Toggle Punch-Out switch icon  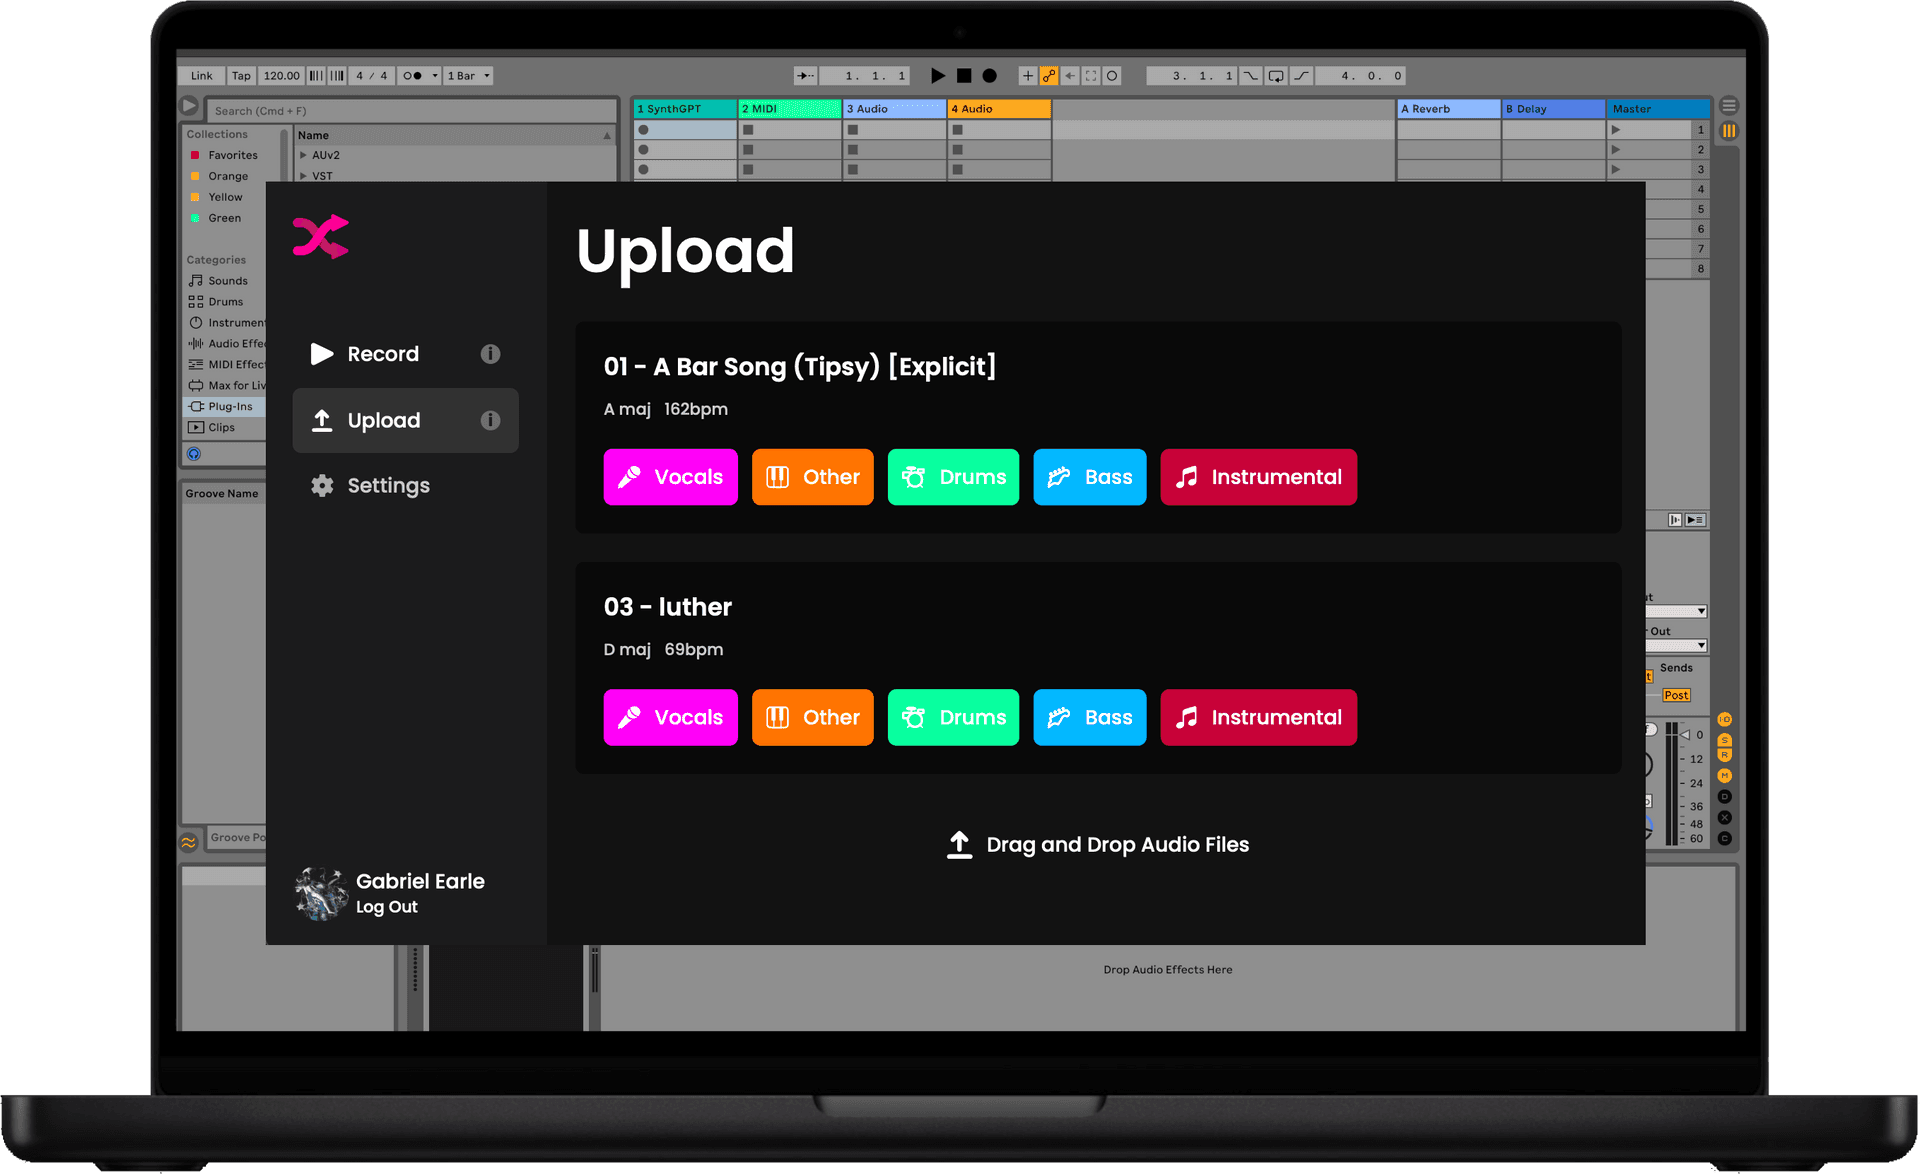click(1301, 76)
